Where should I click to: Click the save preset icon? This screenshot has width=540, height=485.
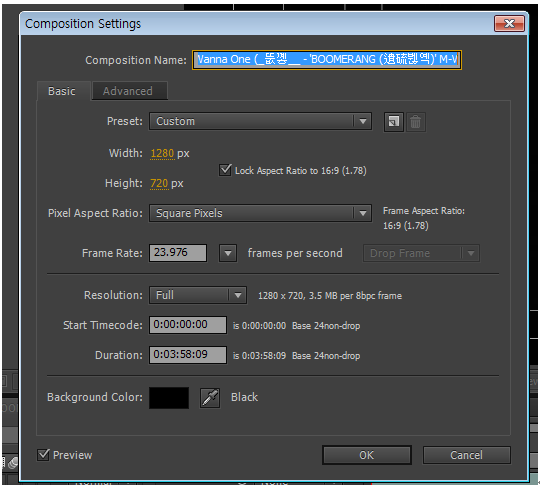pos(394,122)
